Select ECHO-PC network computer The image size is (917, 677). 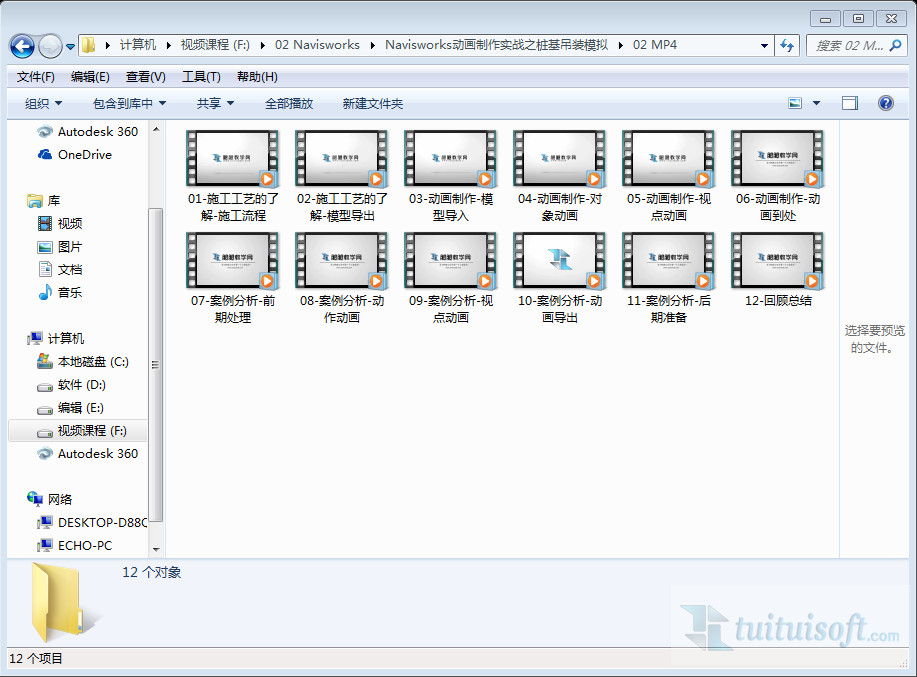click(74, 545)
